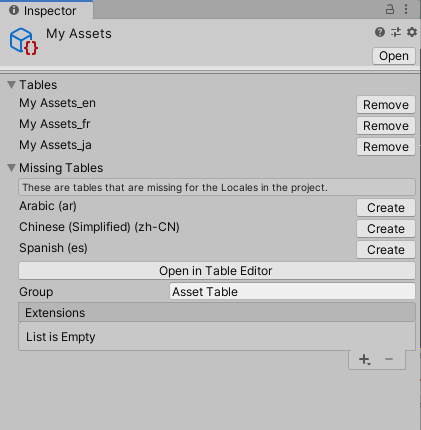Add an extension with the plus icon
Screen dimensions: 421x430
coord(365,359)
